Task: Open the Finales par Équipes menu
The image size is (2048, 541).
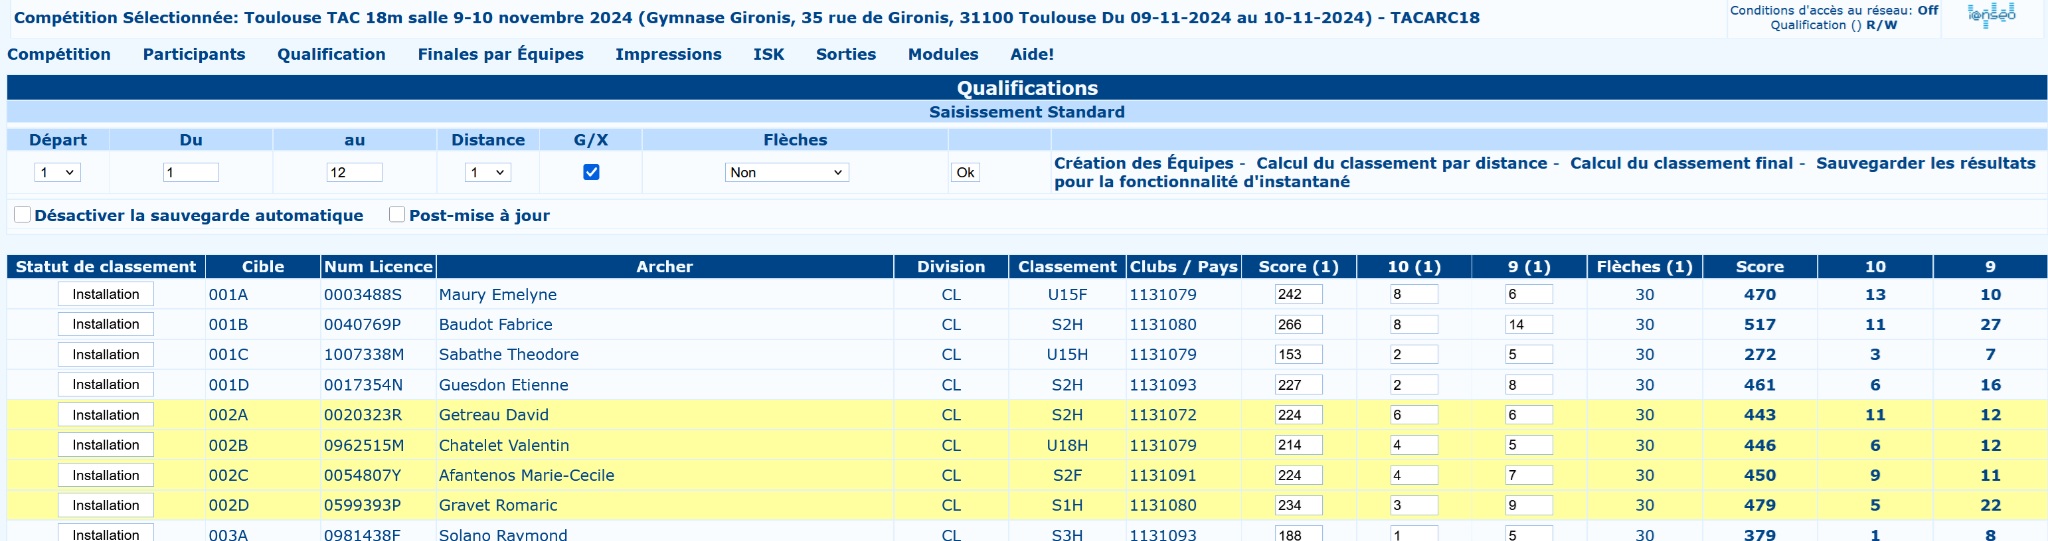Action: pyautogui.click(x=500, y=54)
